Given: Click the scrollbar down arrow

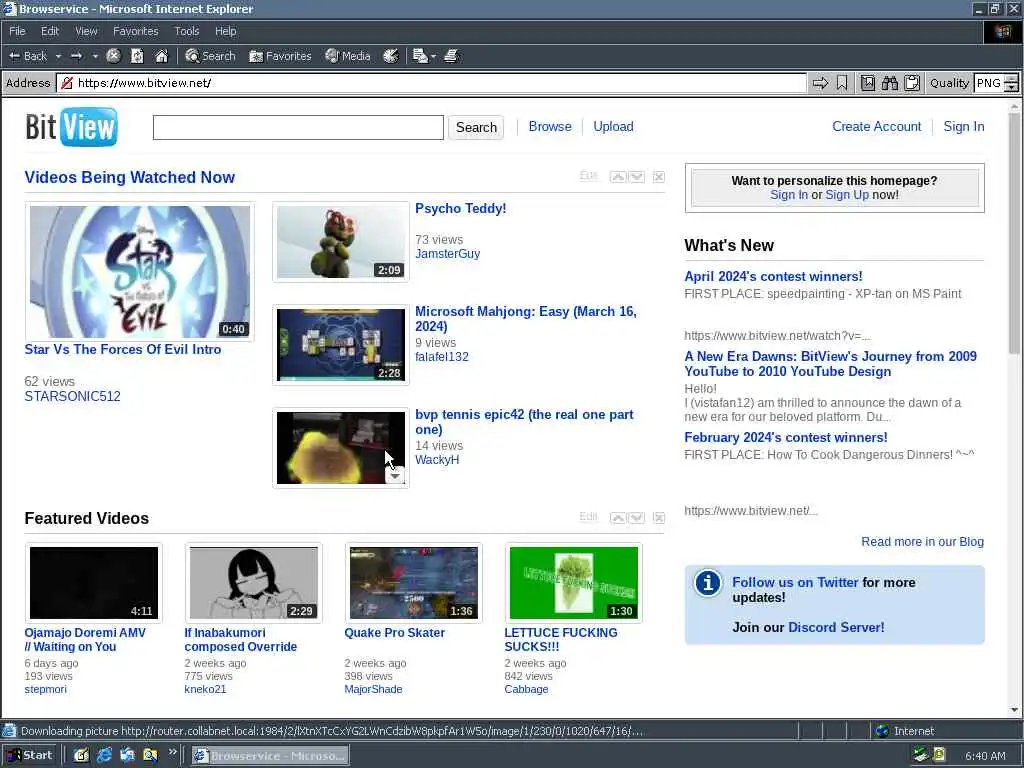Looking at the screenshot, I should 1014,711.
